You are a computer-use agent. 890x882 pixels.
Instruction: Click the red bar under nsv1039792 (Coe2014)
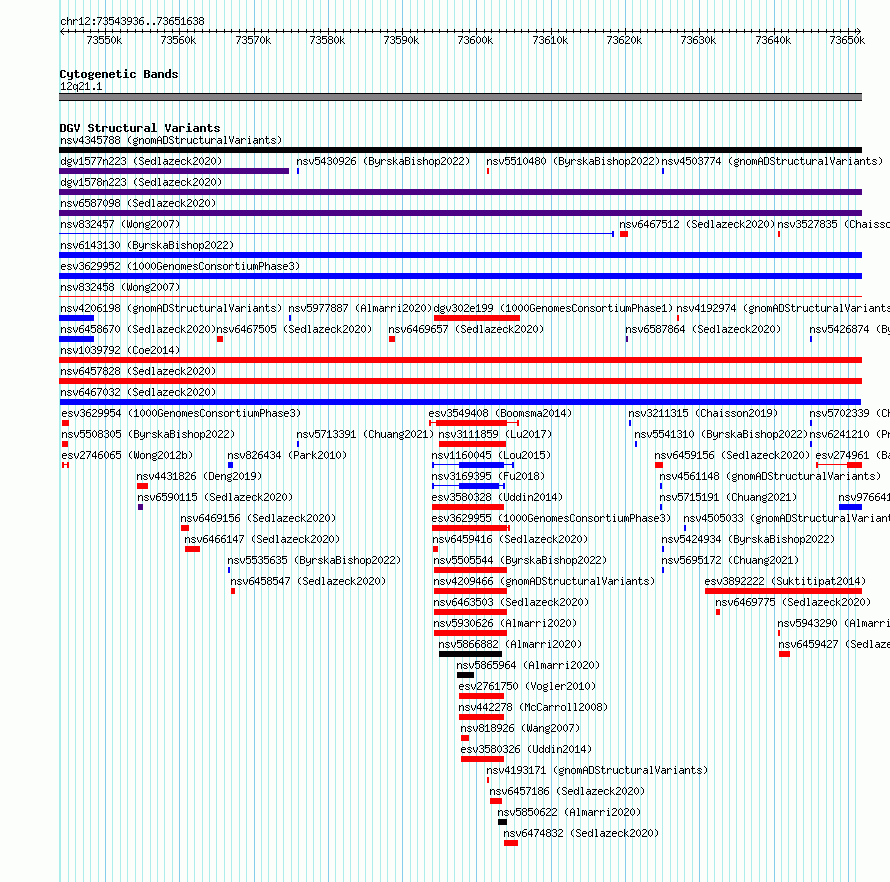tap(460, 360)
